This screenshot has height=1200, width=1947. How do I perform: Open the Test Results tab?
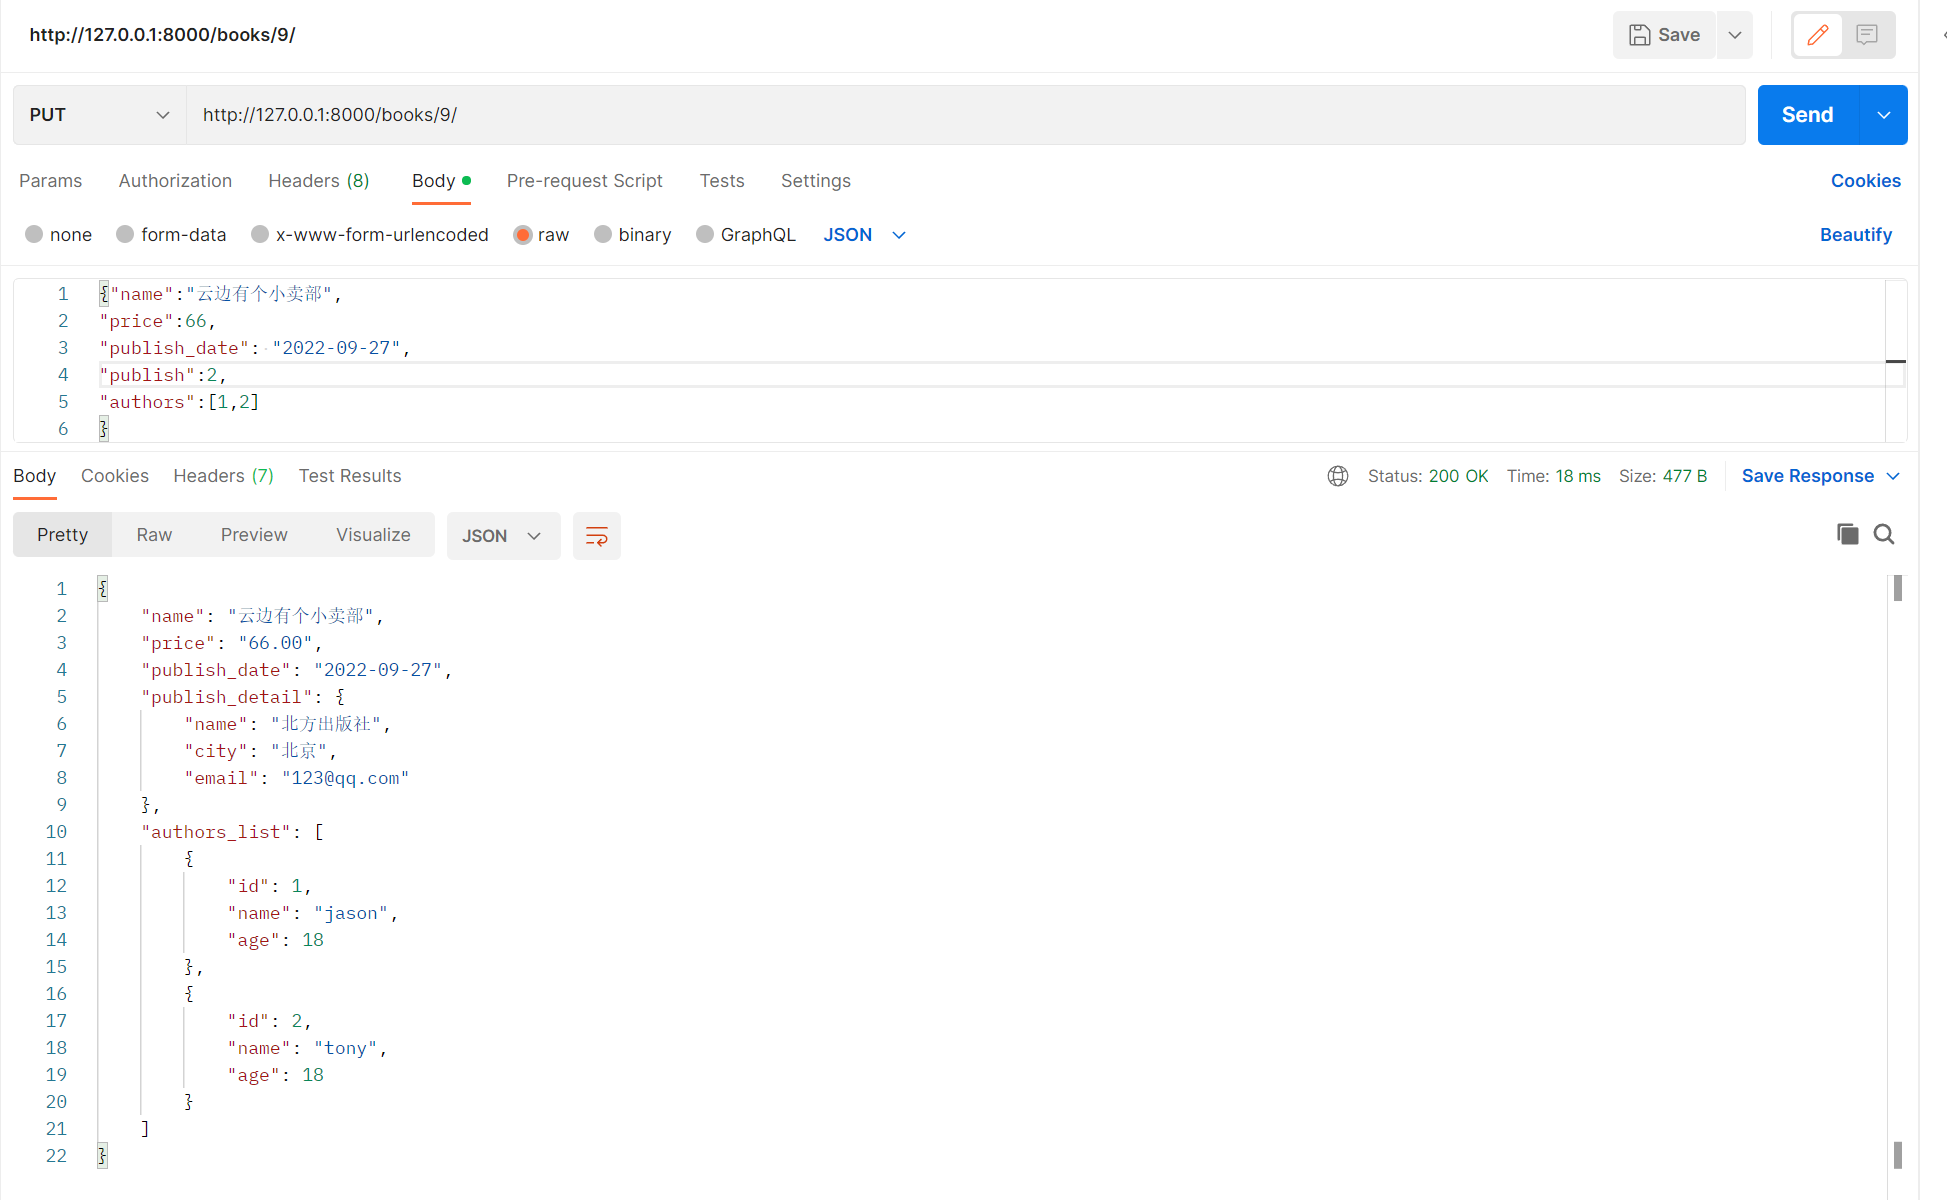pyautogui.click(x=349, y=476)
